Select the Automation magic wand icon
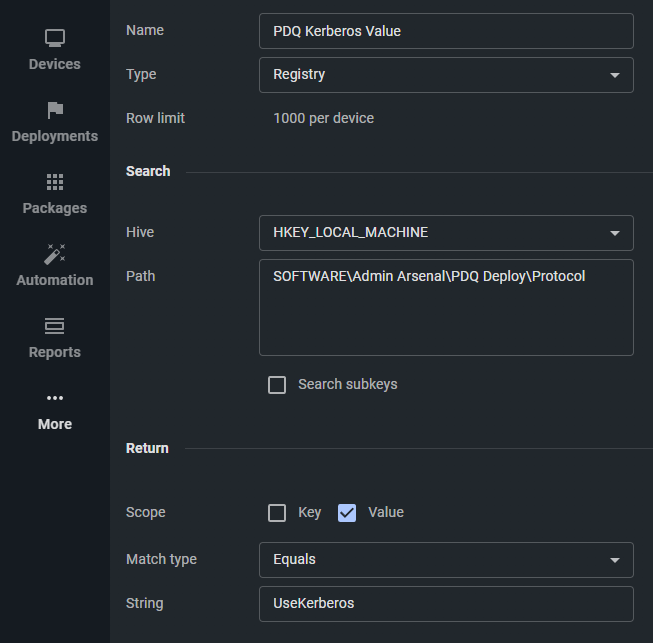 pyautogui.click(x=55, y=254)
